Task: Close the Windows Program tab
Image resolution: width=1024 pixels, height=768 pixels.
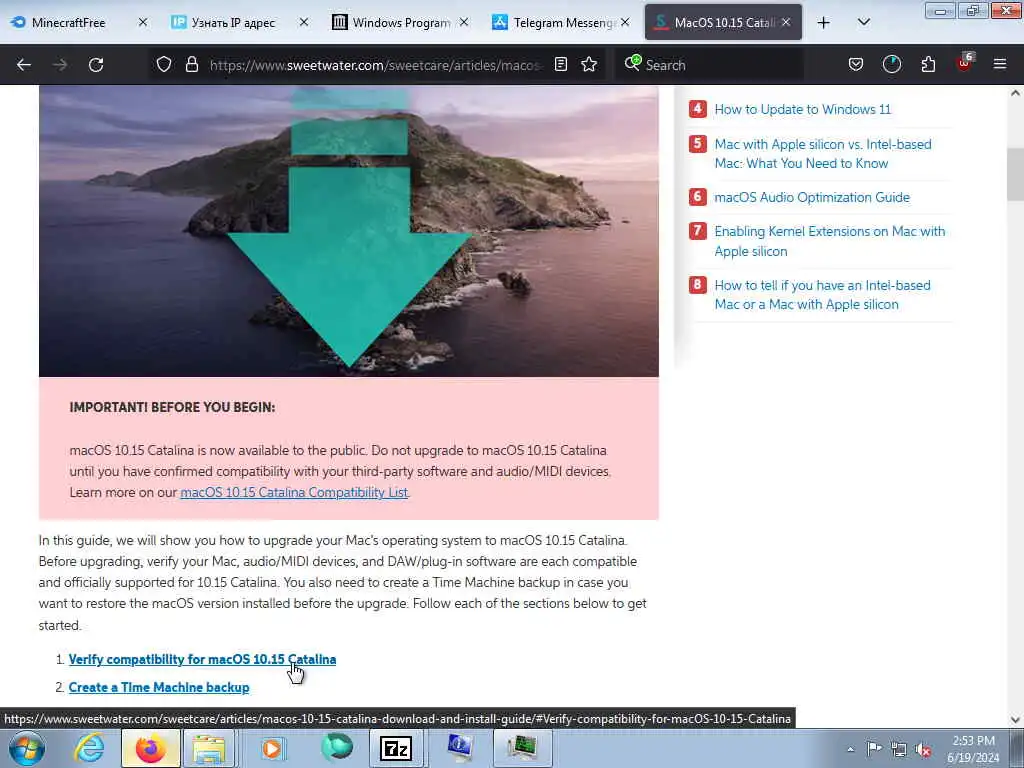Action: click(x=464, y=22)
